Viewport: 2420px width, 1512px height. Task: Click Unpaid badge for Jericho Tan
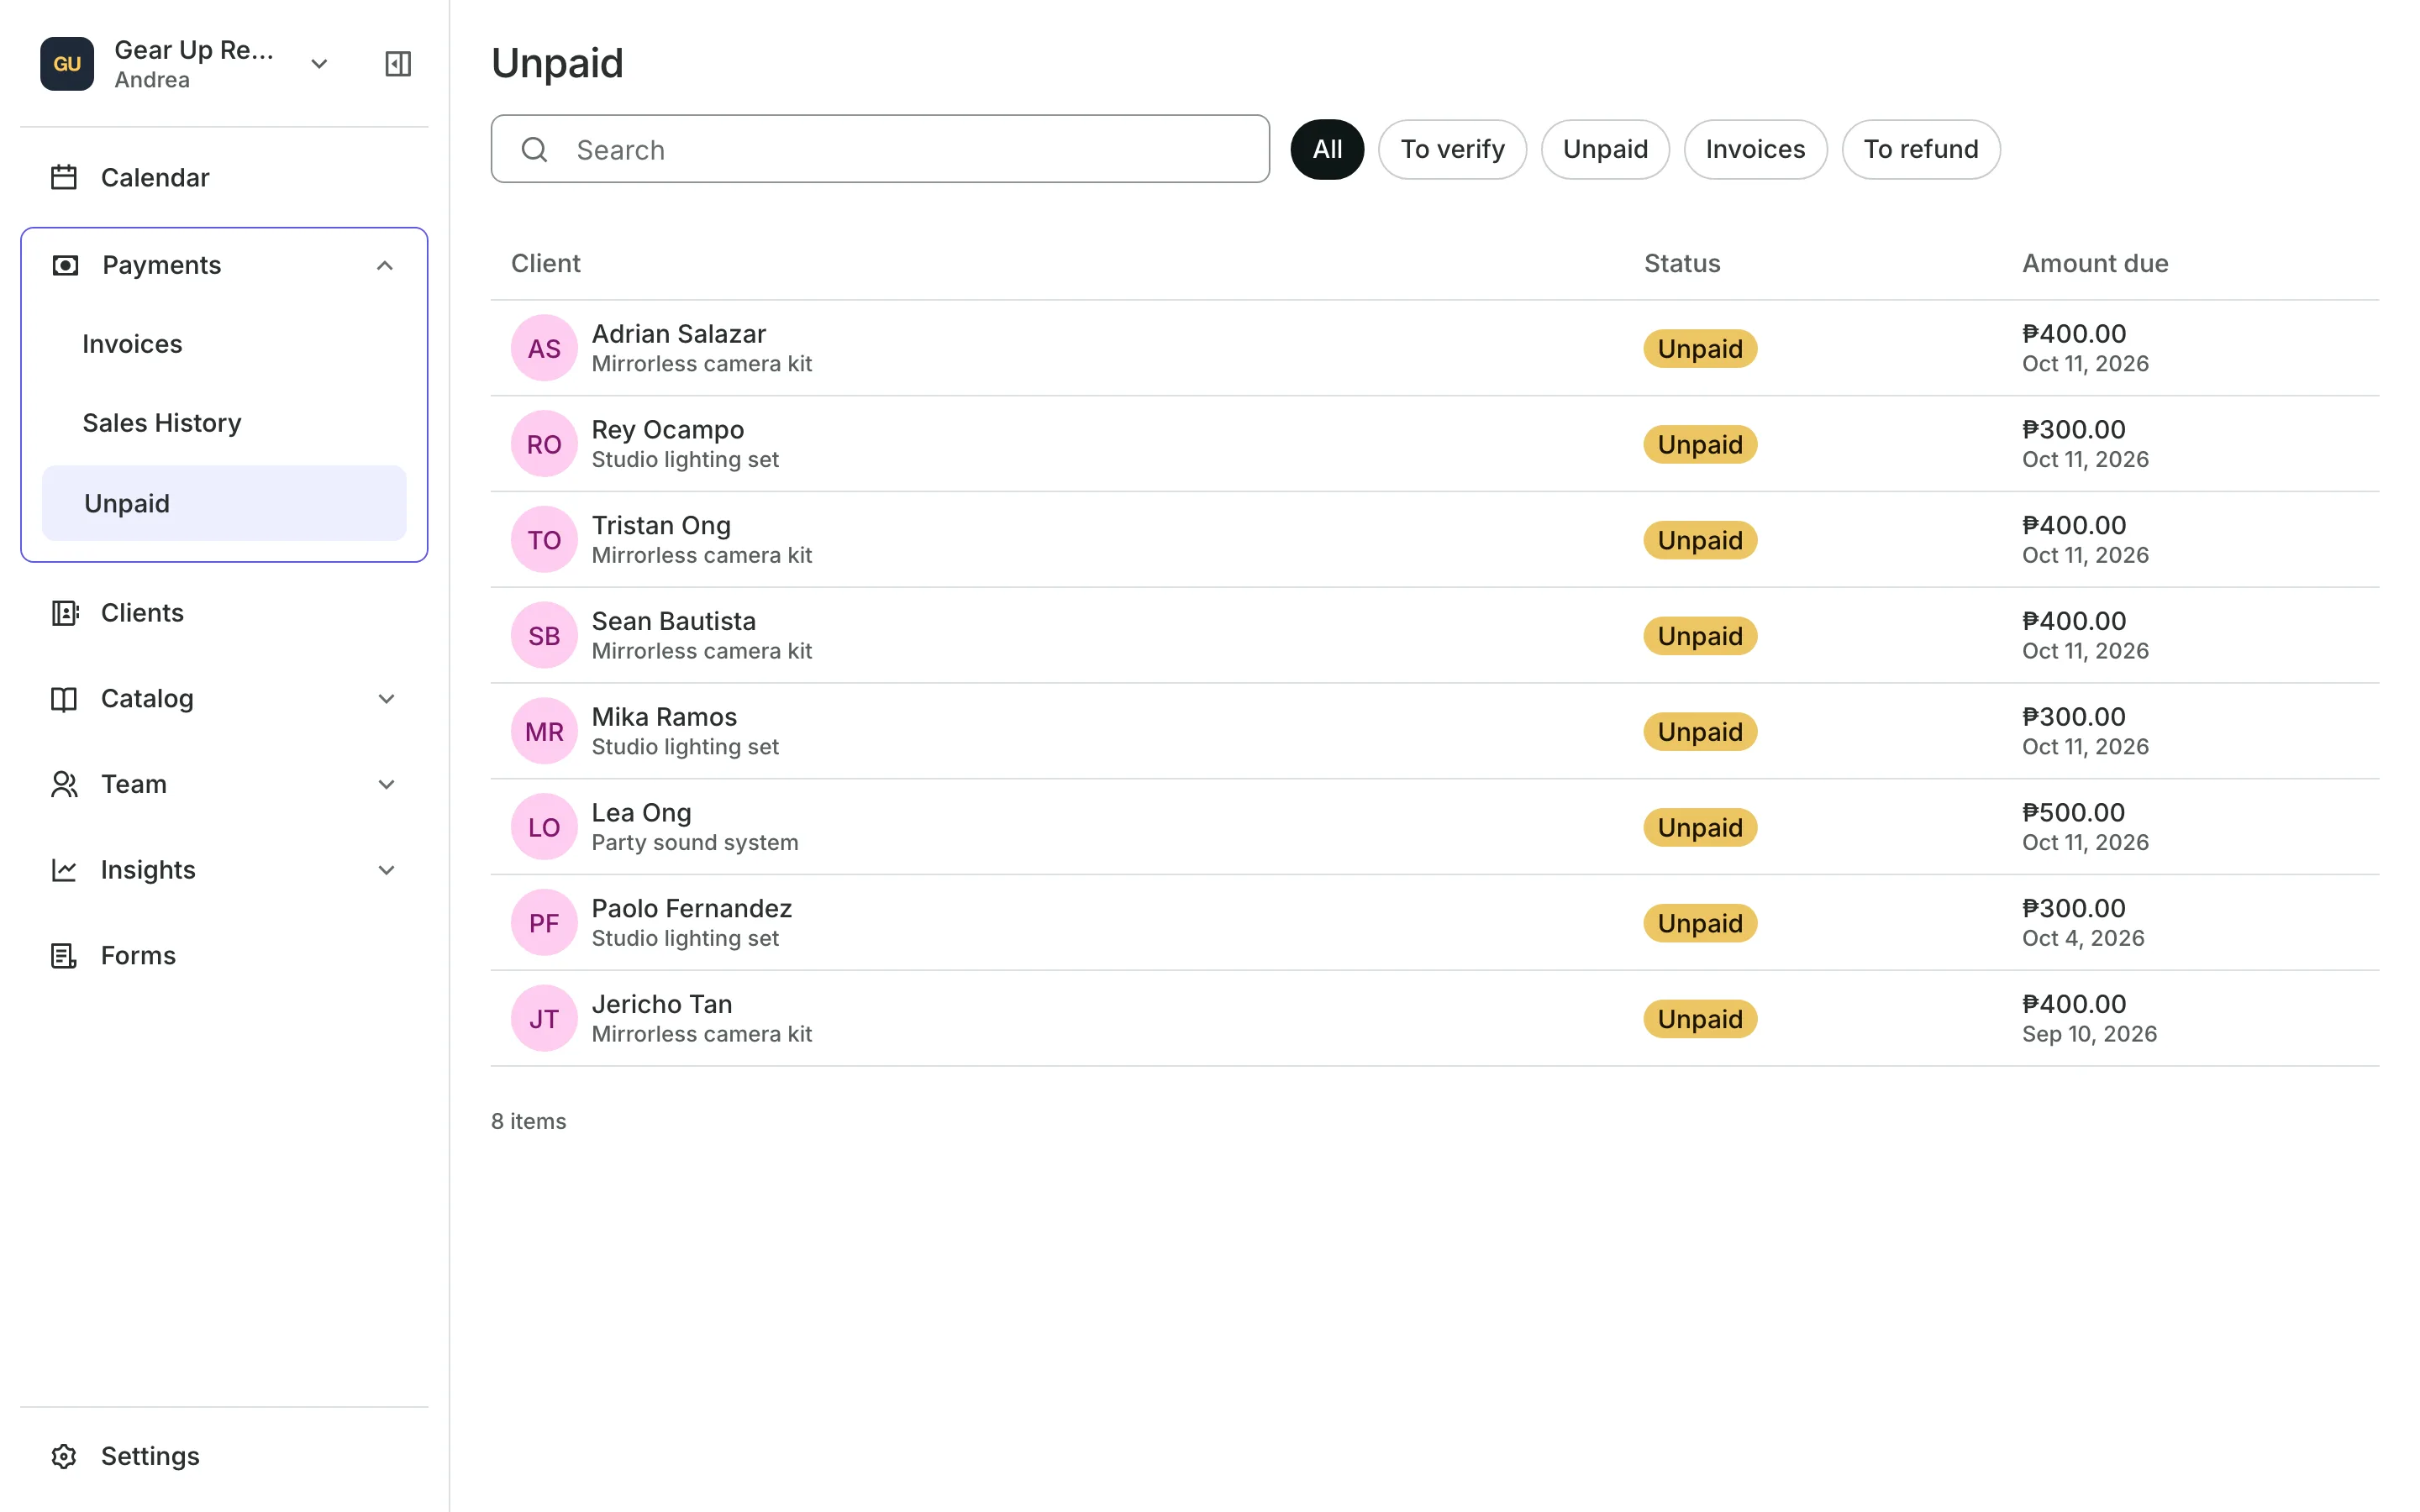(x=1700, y=1019)
